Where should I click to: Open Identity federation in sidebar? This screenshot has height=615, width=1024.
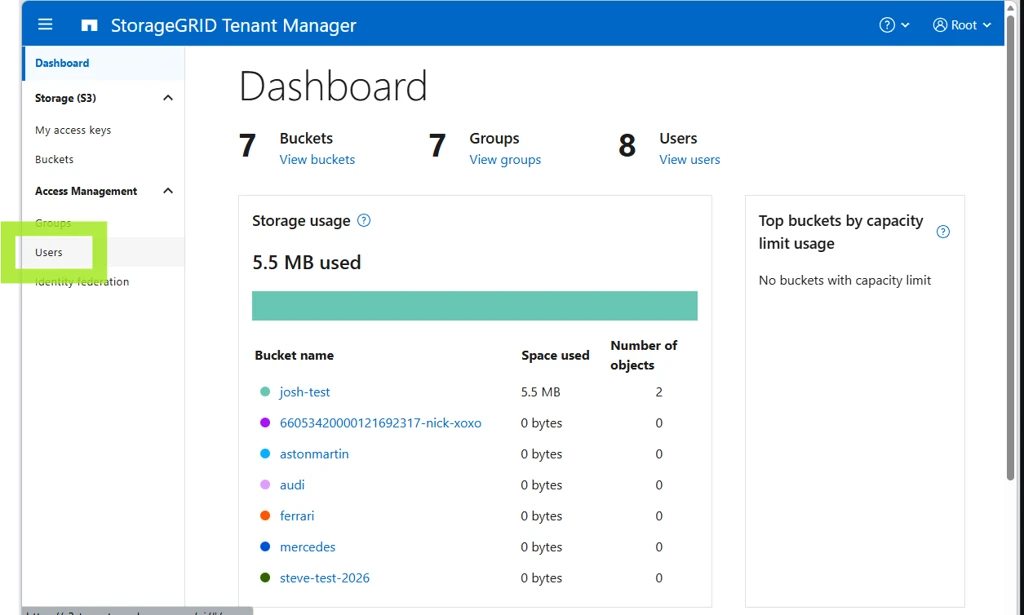point(82,281)
